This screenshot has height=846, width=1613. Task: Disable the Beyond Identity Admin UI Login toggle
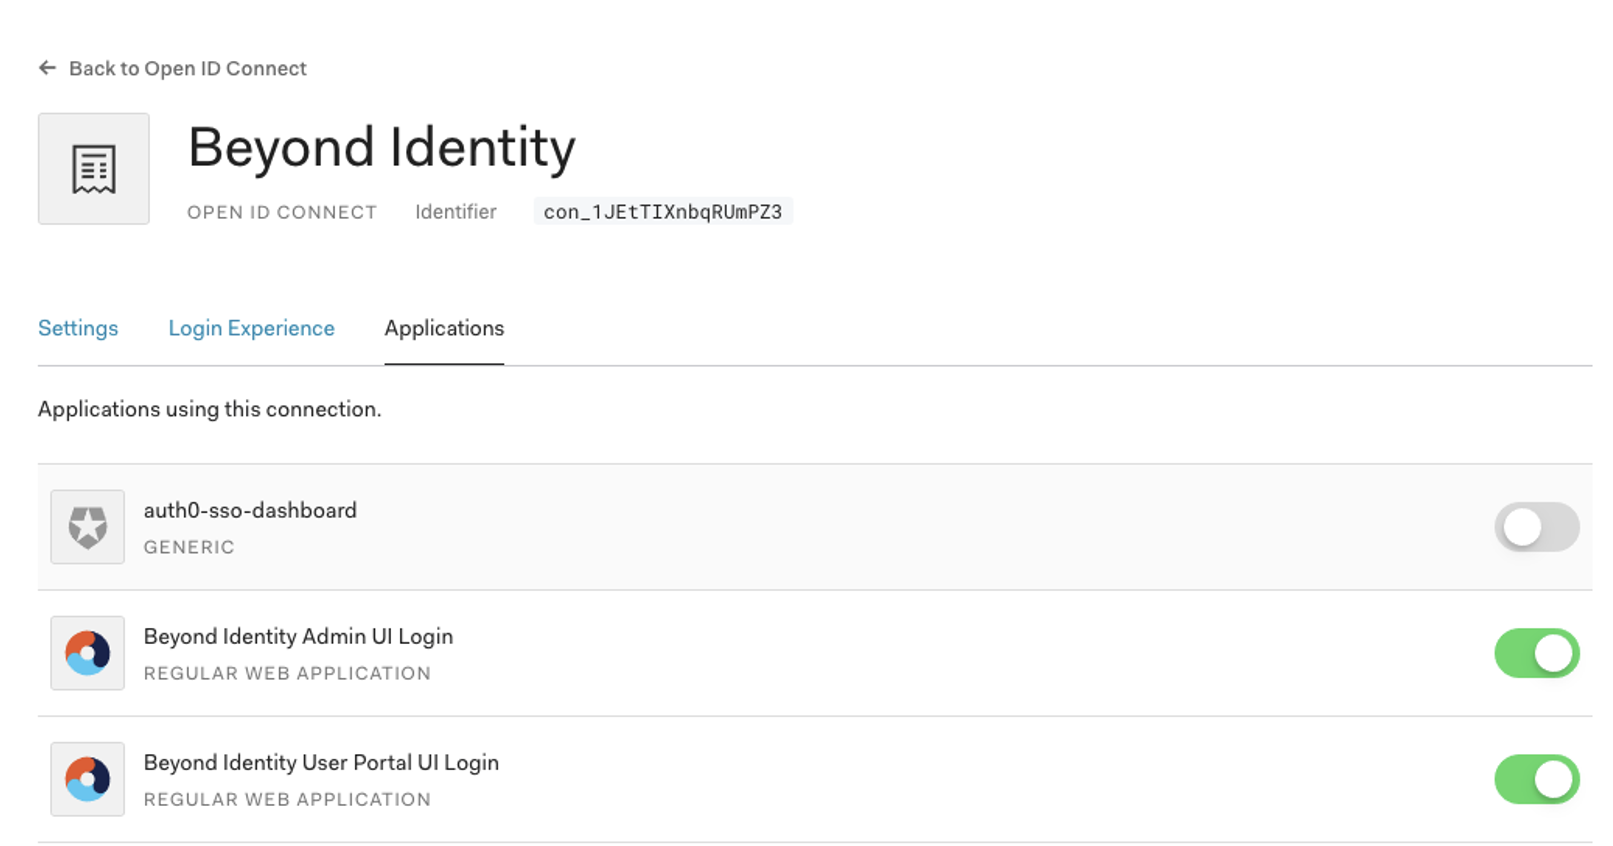[x=1536, y=653]
